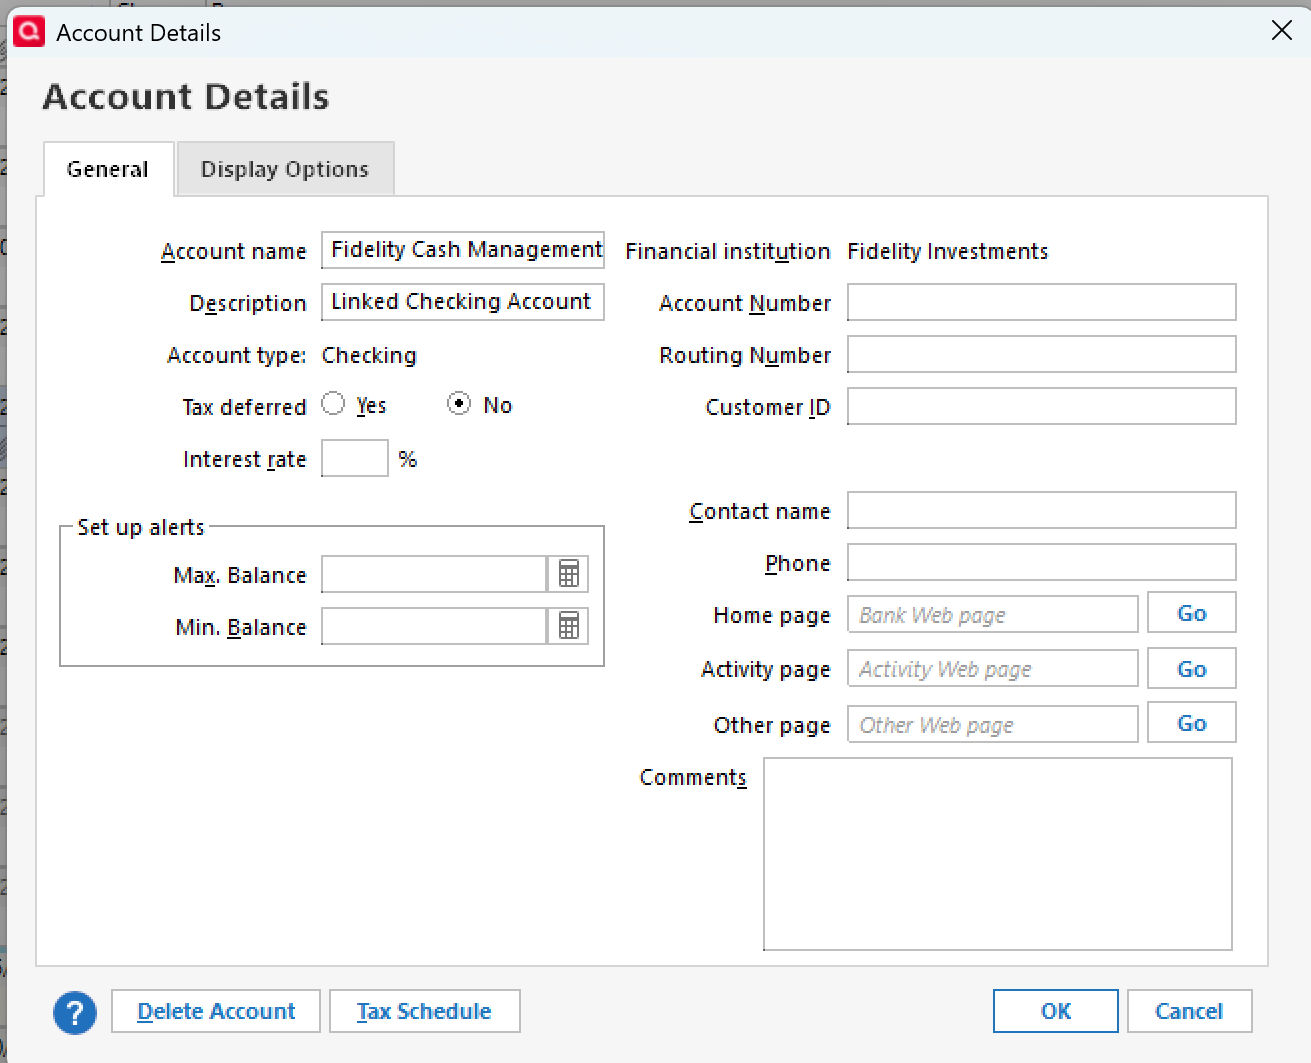Click the Delete Account button
This screenshot has height=1063, width=1311.
(x=216, y=1011)
